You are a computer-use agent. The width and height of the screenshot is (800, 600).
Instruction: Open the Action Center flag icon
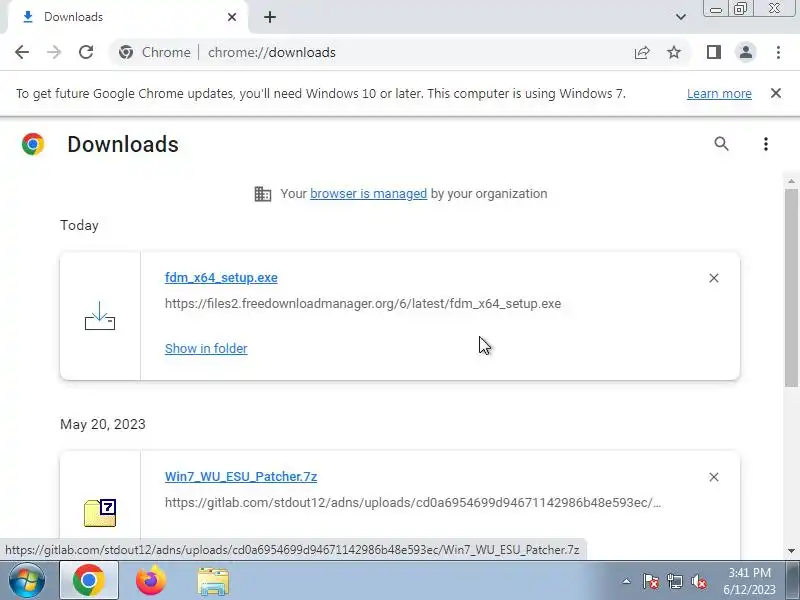pos(650,581)
